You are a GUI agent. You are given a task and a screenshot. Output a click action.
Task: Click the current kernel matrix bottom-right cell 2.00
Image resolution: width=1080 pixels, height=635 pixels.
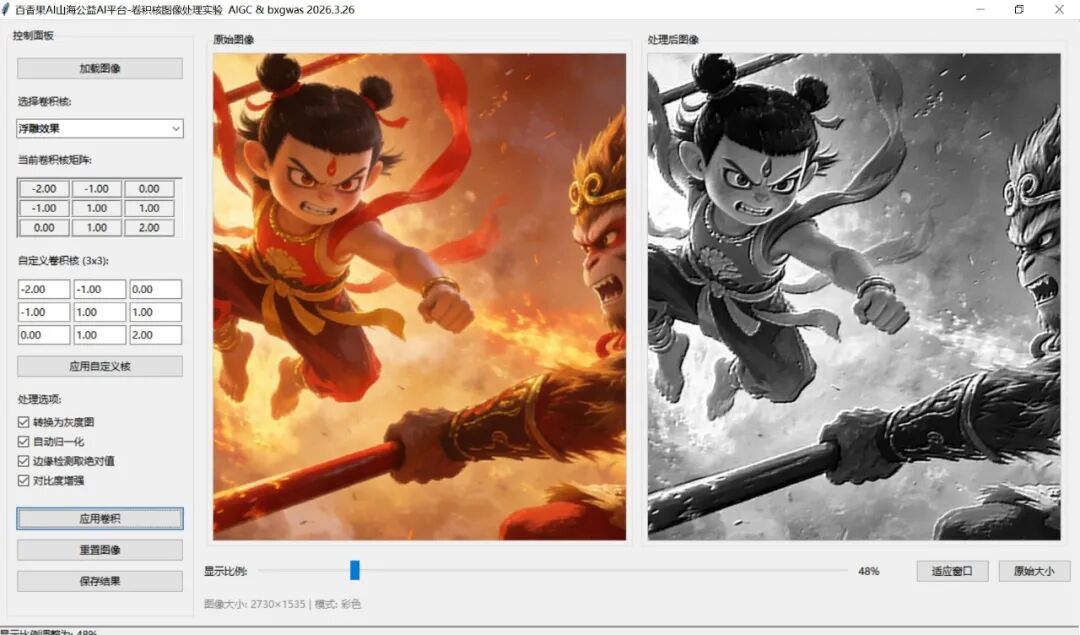149,227
